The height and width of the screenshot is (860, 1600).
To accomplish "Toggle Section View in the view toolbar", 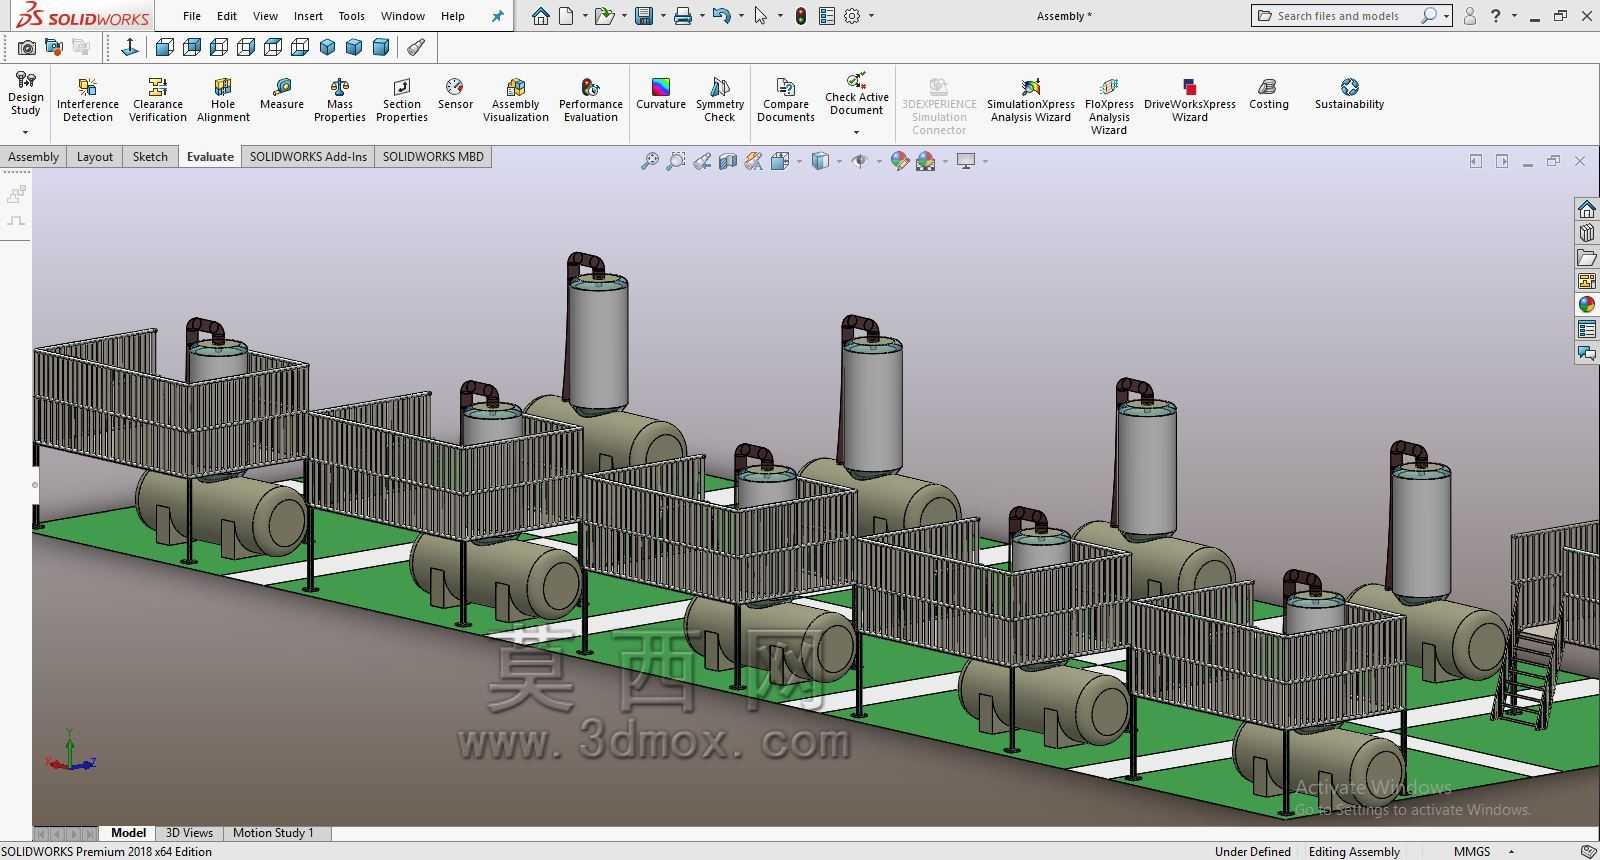I will point(728,161).
